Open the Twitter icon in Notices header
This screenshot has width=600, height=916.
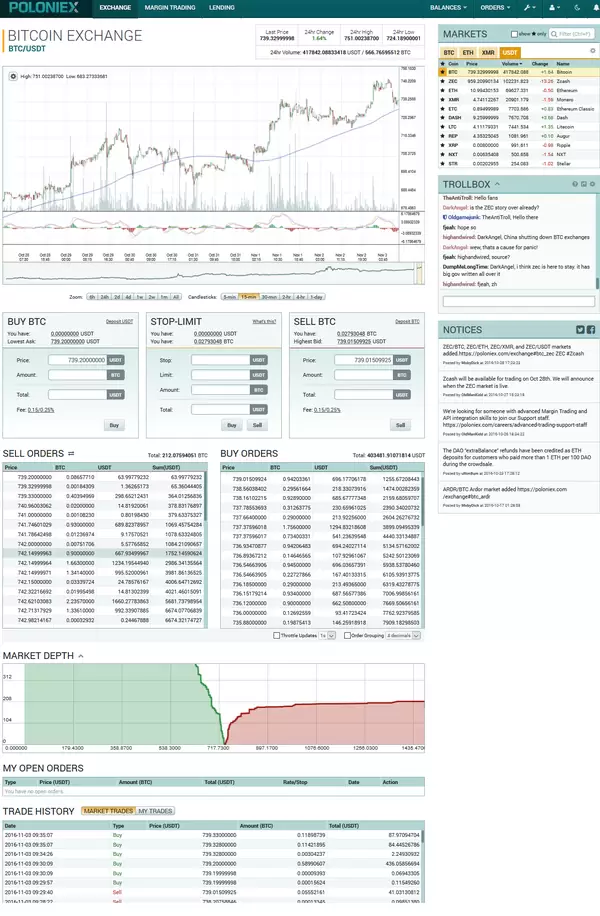point(580,330)
